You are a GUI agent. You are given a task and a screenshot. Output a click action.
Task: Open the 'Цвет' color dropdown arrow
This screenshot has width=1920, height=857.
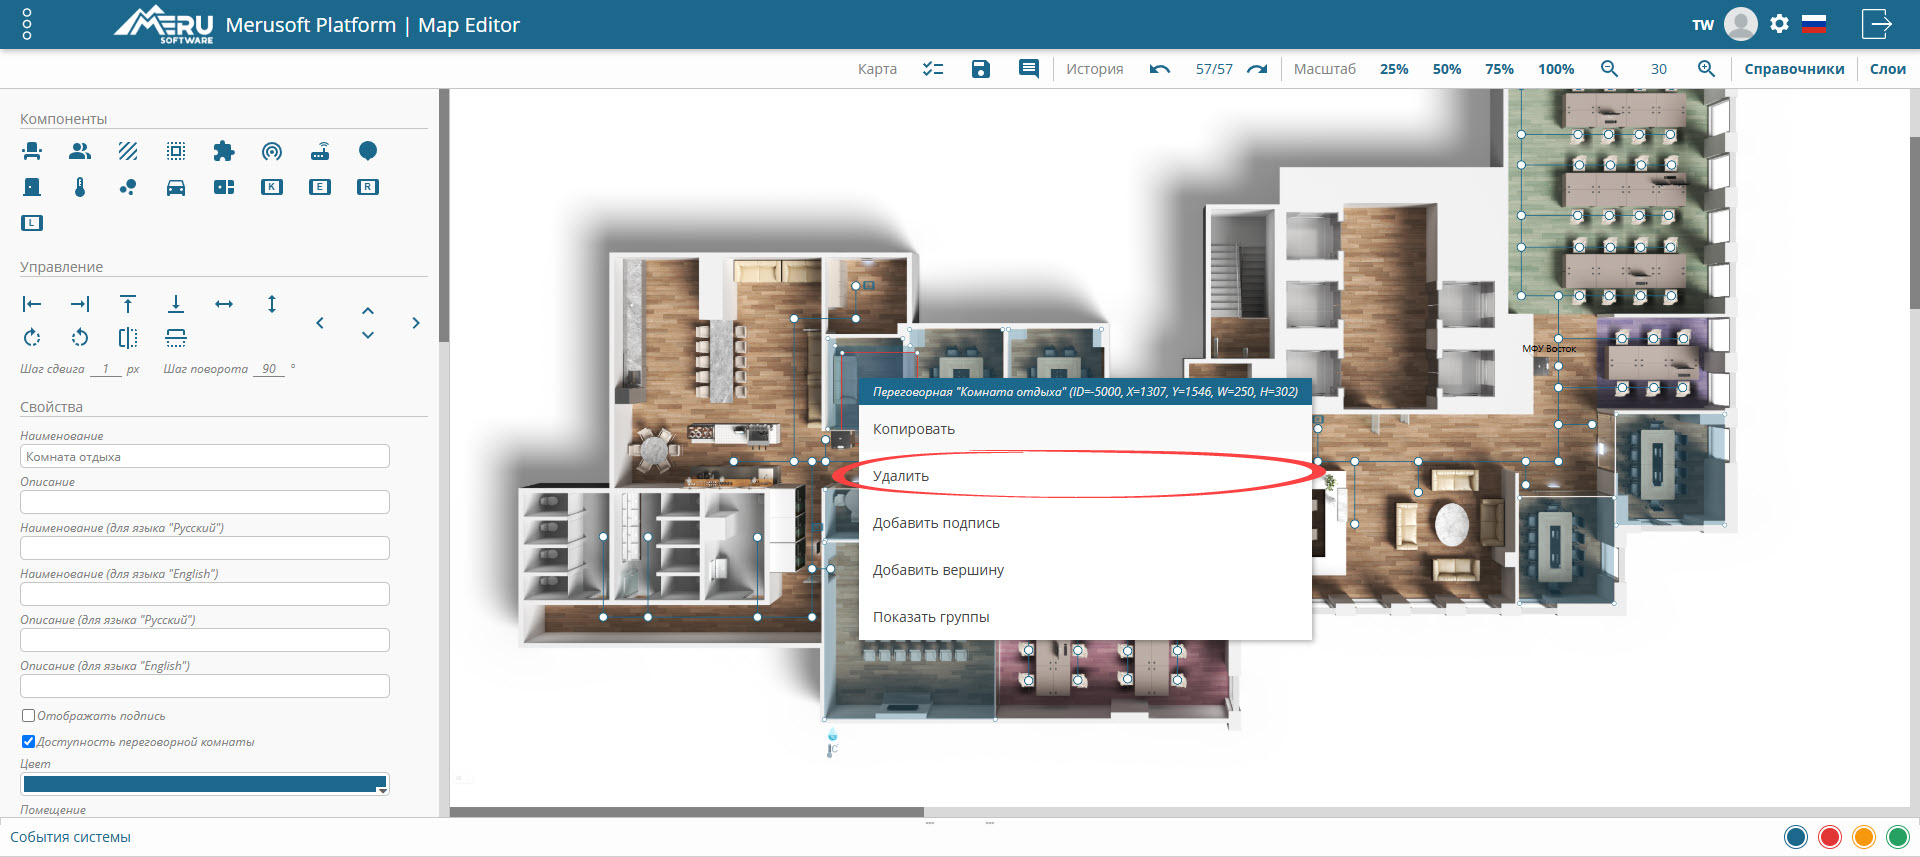click(x=381, y=790)
